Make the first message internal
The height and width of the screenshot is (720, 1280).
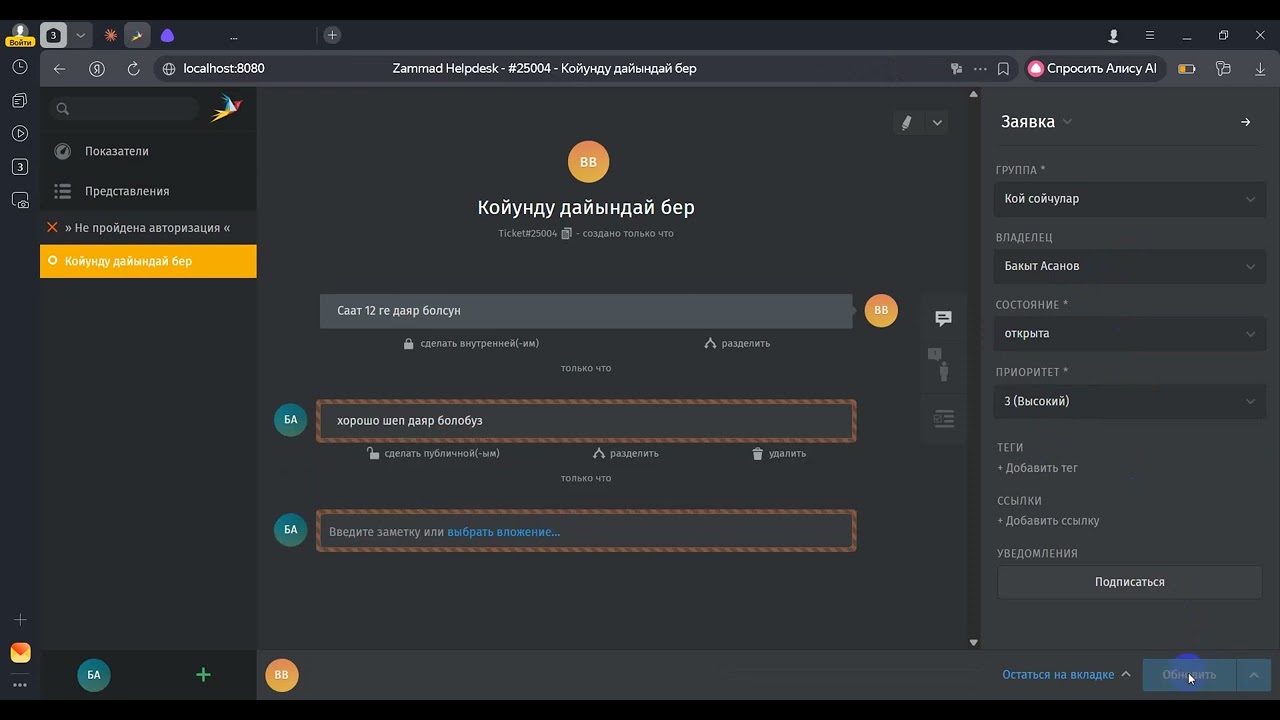tap(471, 343)
